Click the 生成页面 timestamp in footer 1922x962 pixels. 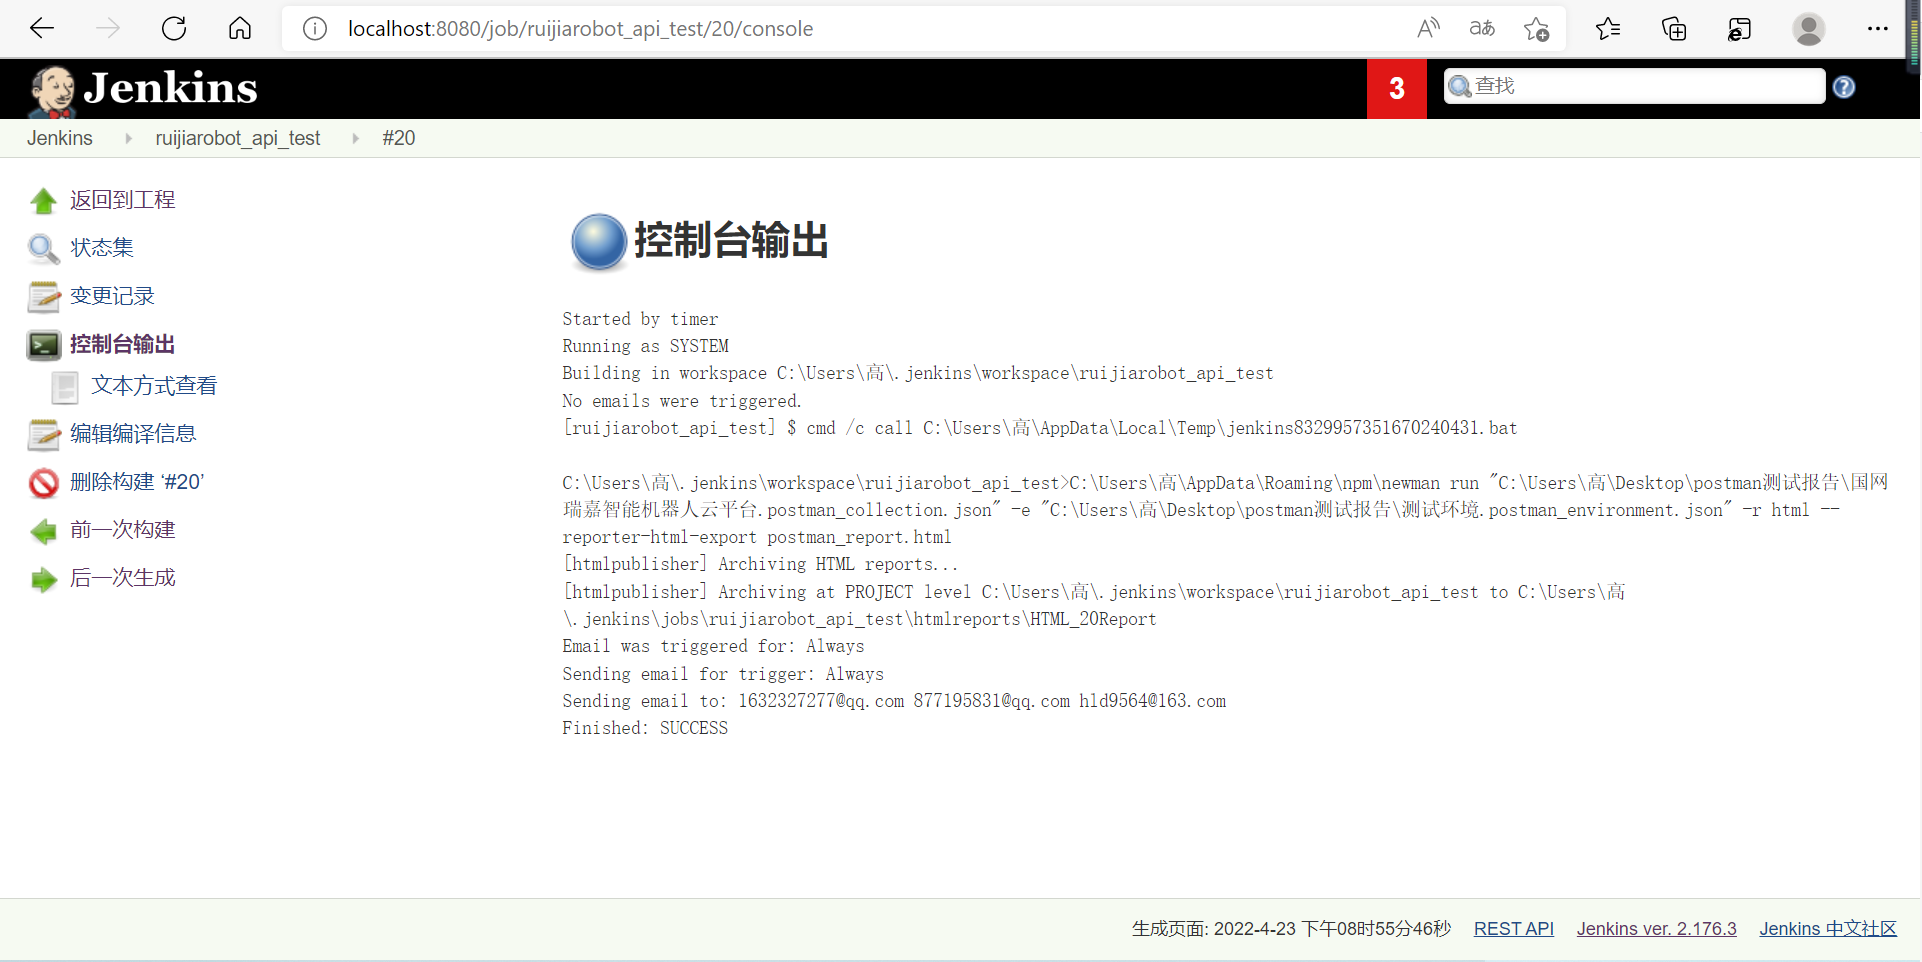[1291, 929]
